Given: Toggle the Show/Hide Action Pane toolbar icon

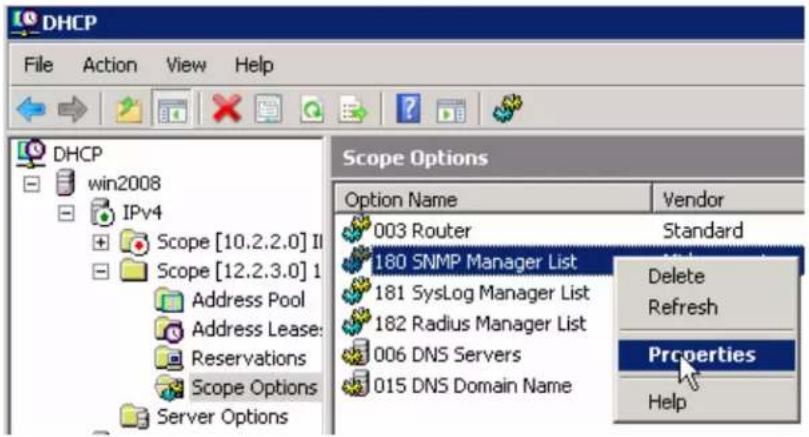Looking at the screenshot, I should 451,110.
